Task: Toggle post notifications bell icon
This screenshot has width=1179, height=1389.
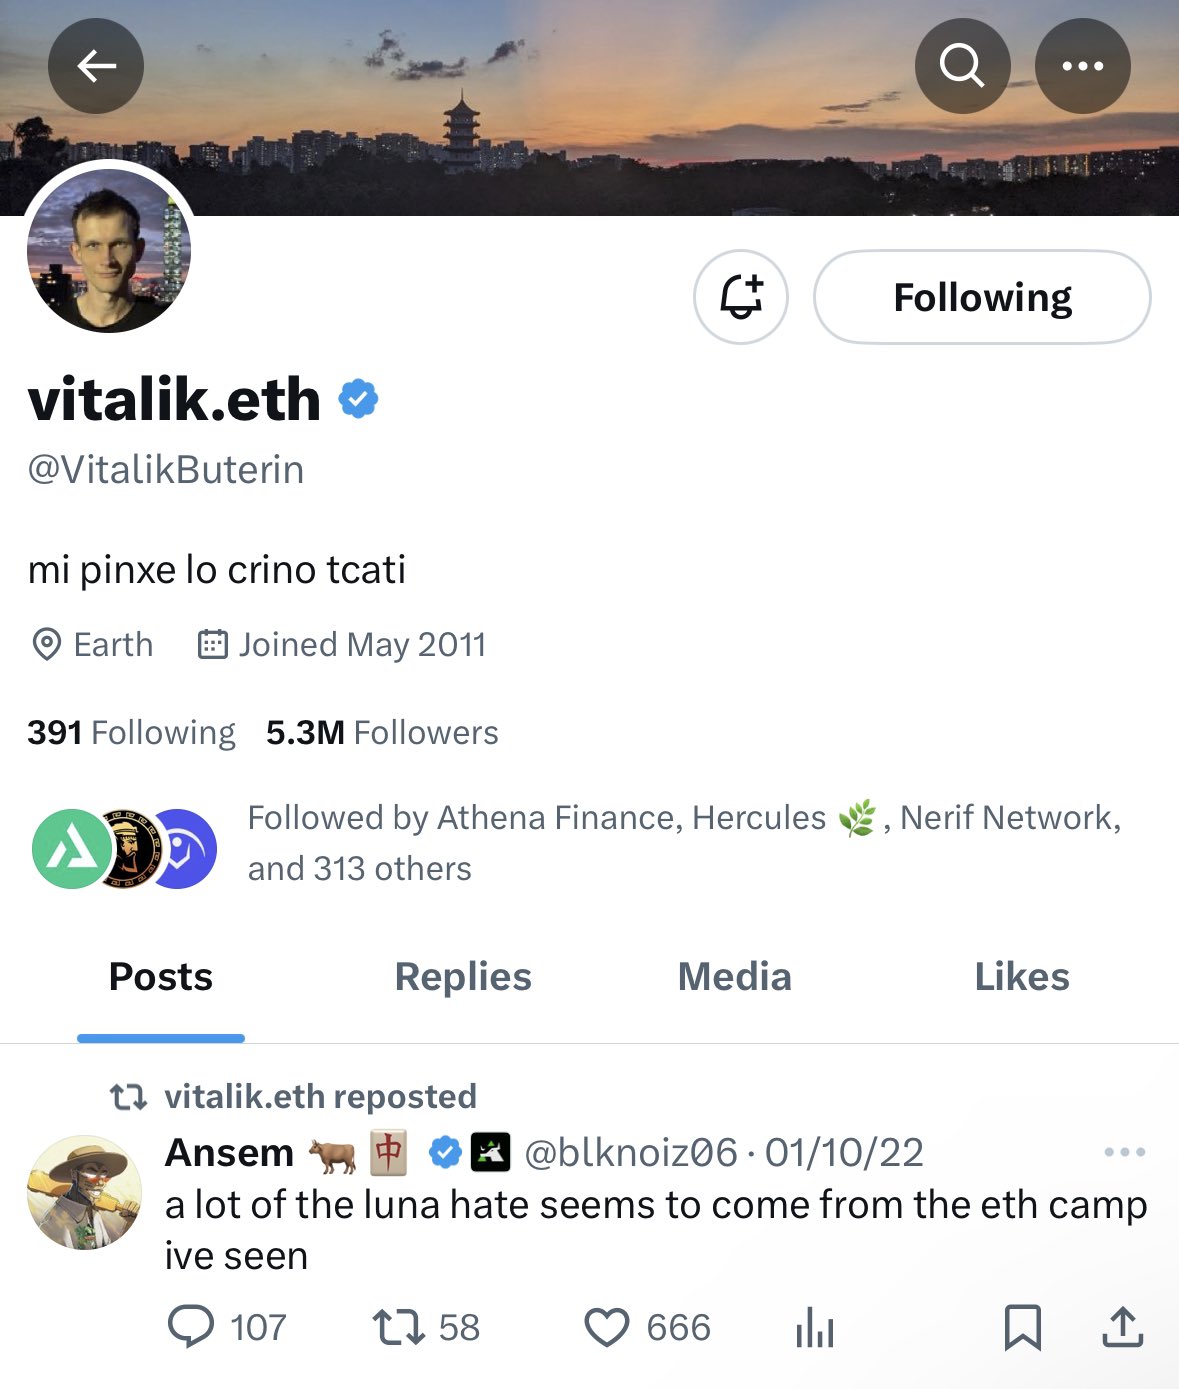Action: (741, 297)
